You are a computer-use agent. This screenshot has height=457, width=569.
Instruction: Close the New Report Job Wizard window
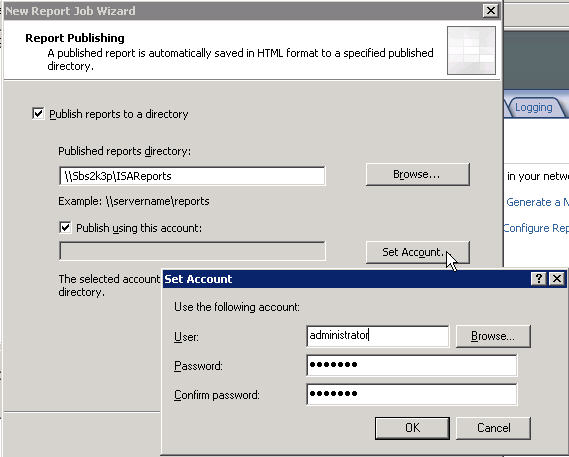[491, 11]
